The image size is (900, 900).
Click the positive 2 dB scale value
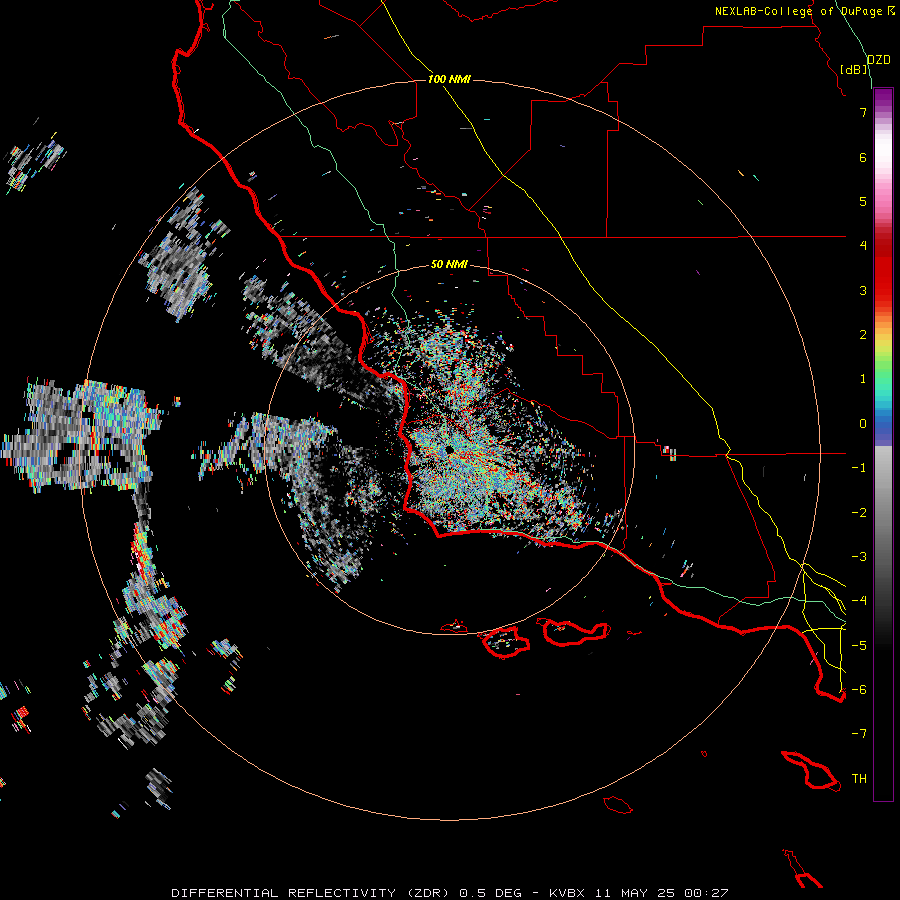[863, 335]
